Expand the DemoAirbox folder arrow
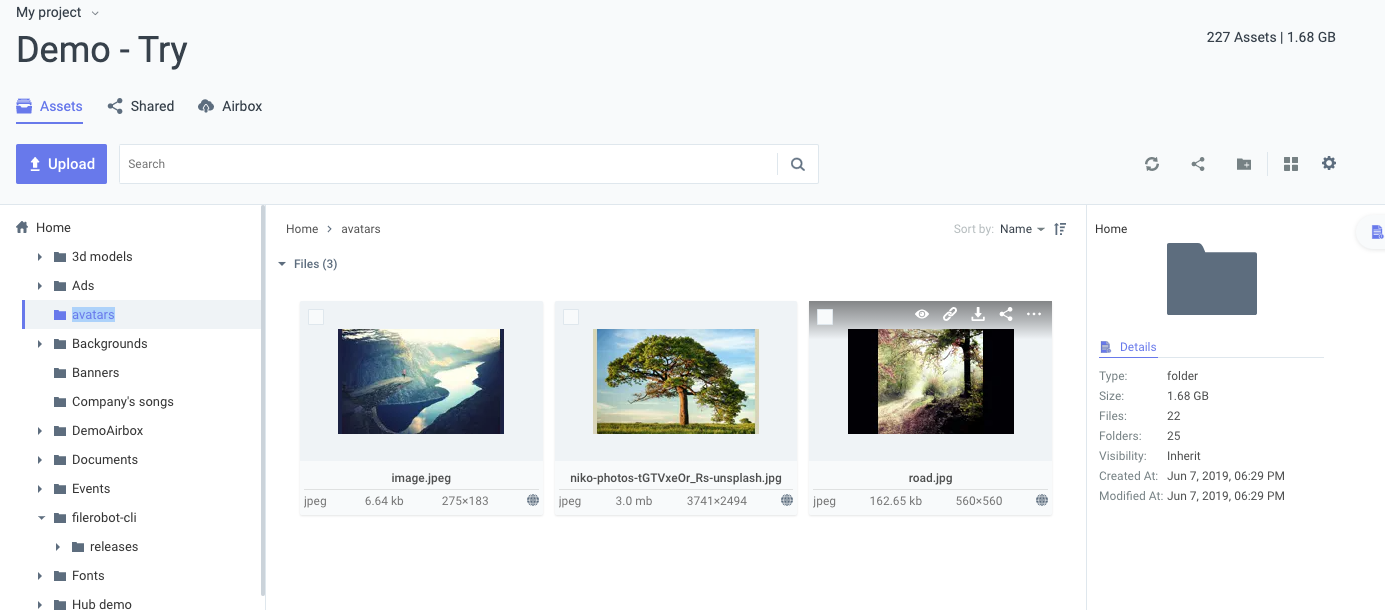Viewport: 1385px width, 610px height. click(x=40, y=431)
